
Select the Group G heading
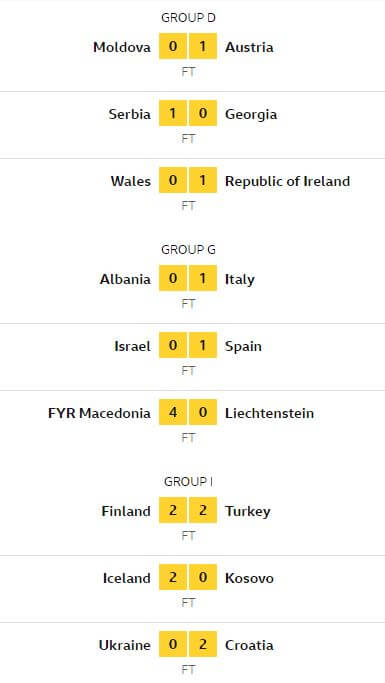point(188,250)
